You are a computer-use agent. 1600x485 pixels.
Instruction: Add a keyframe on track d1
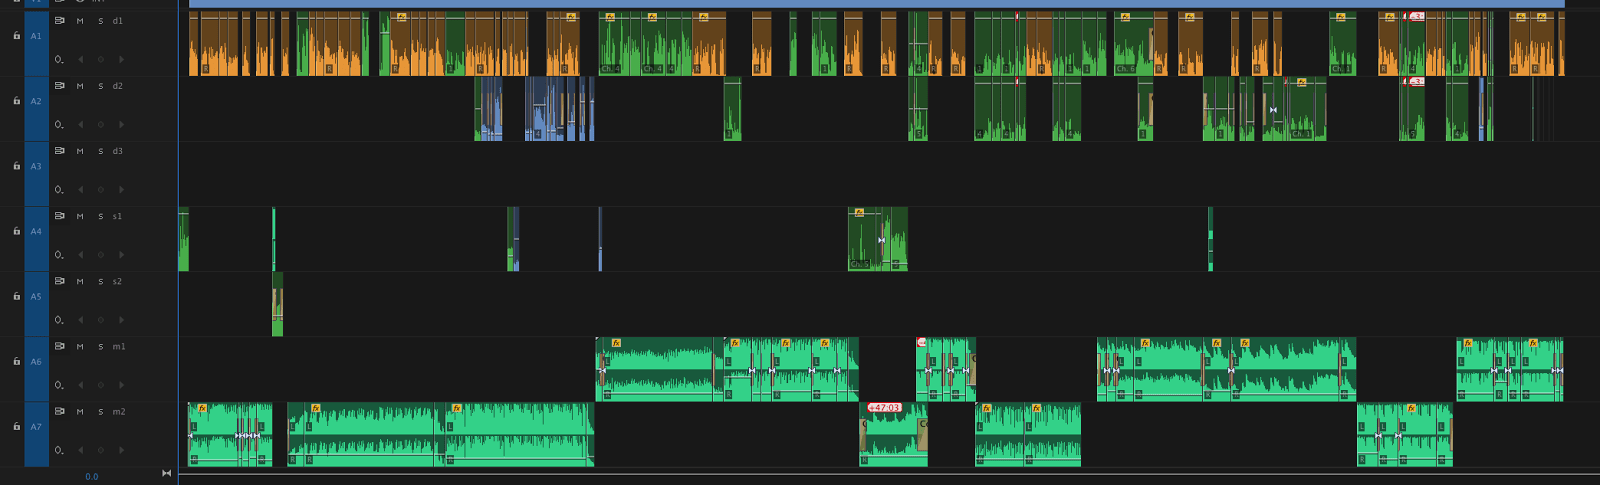click(x=101, y=60)
